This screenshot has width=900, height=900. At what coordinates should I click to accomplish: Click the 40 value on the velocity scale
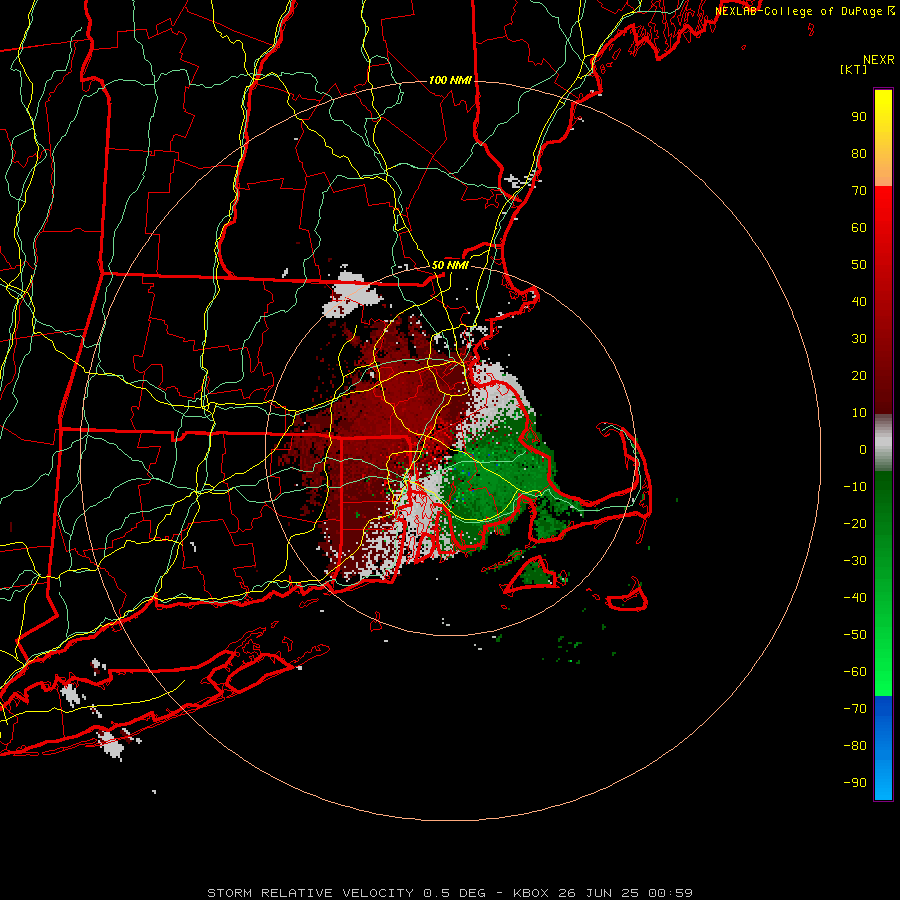pos(859,301)
